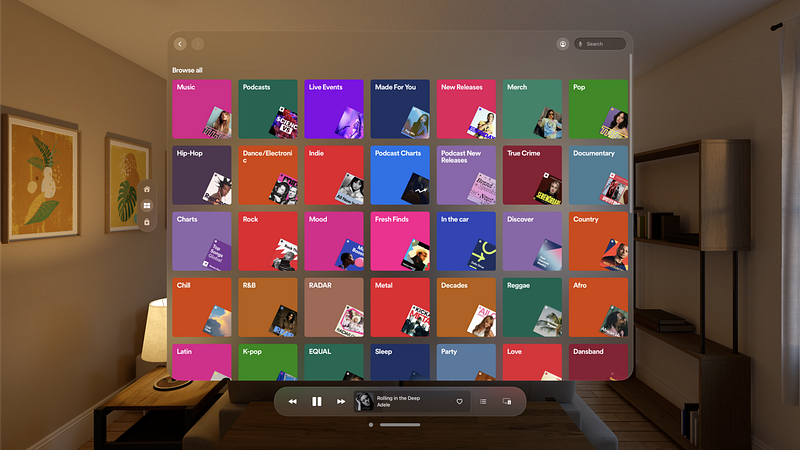
Task: Open the Podcasts category tile
Action: [x=268, y=109]
